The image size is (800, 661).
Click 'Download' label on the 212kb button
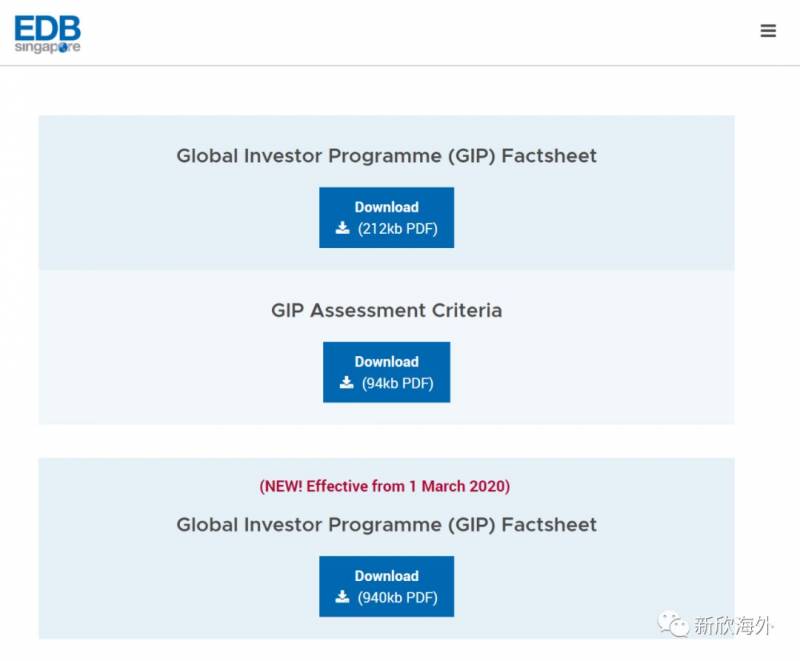(x=386, y=207)
